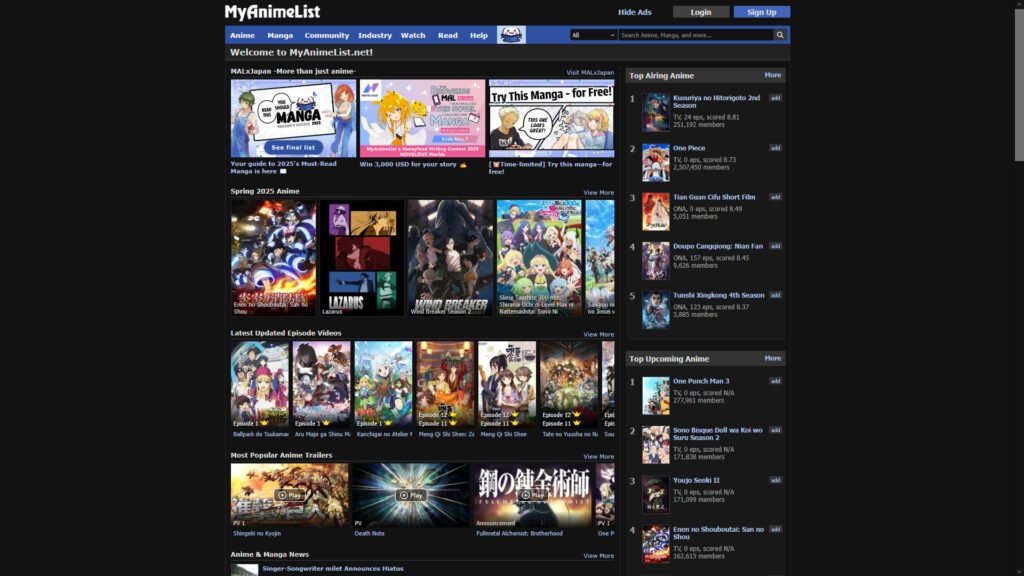Open the Wind Breaker Season 2 poster

tap(451, 258)
